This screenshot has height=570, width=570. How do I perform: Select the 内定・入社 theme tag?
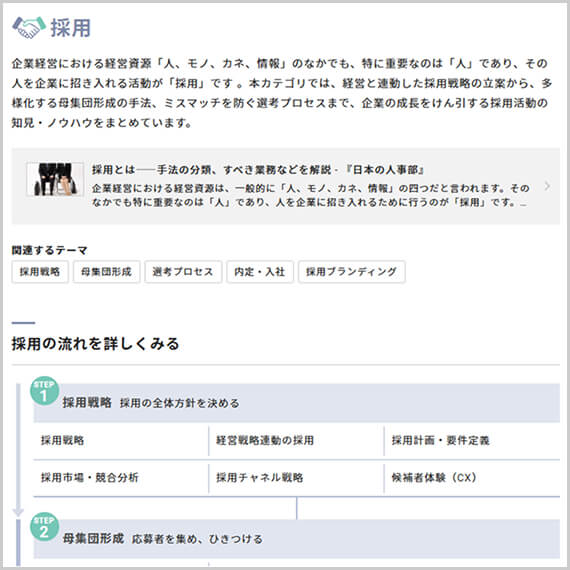260,272
